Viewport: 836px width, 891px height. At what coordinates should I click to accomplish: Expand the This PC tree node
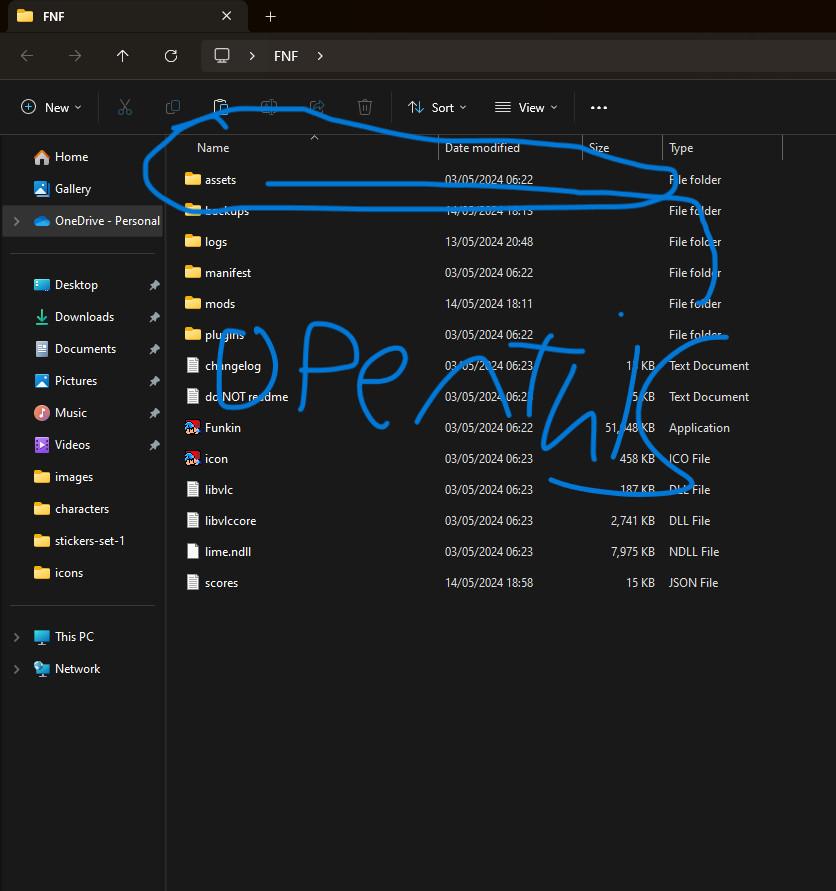(x=16, y=637)
